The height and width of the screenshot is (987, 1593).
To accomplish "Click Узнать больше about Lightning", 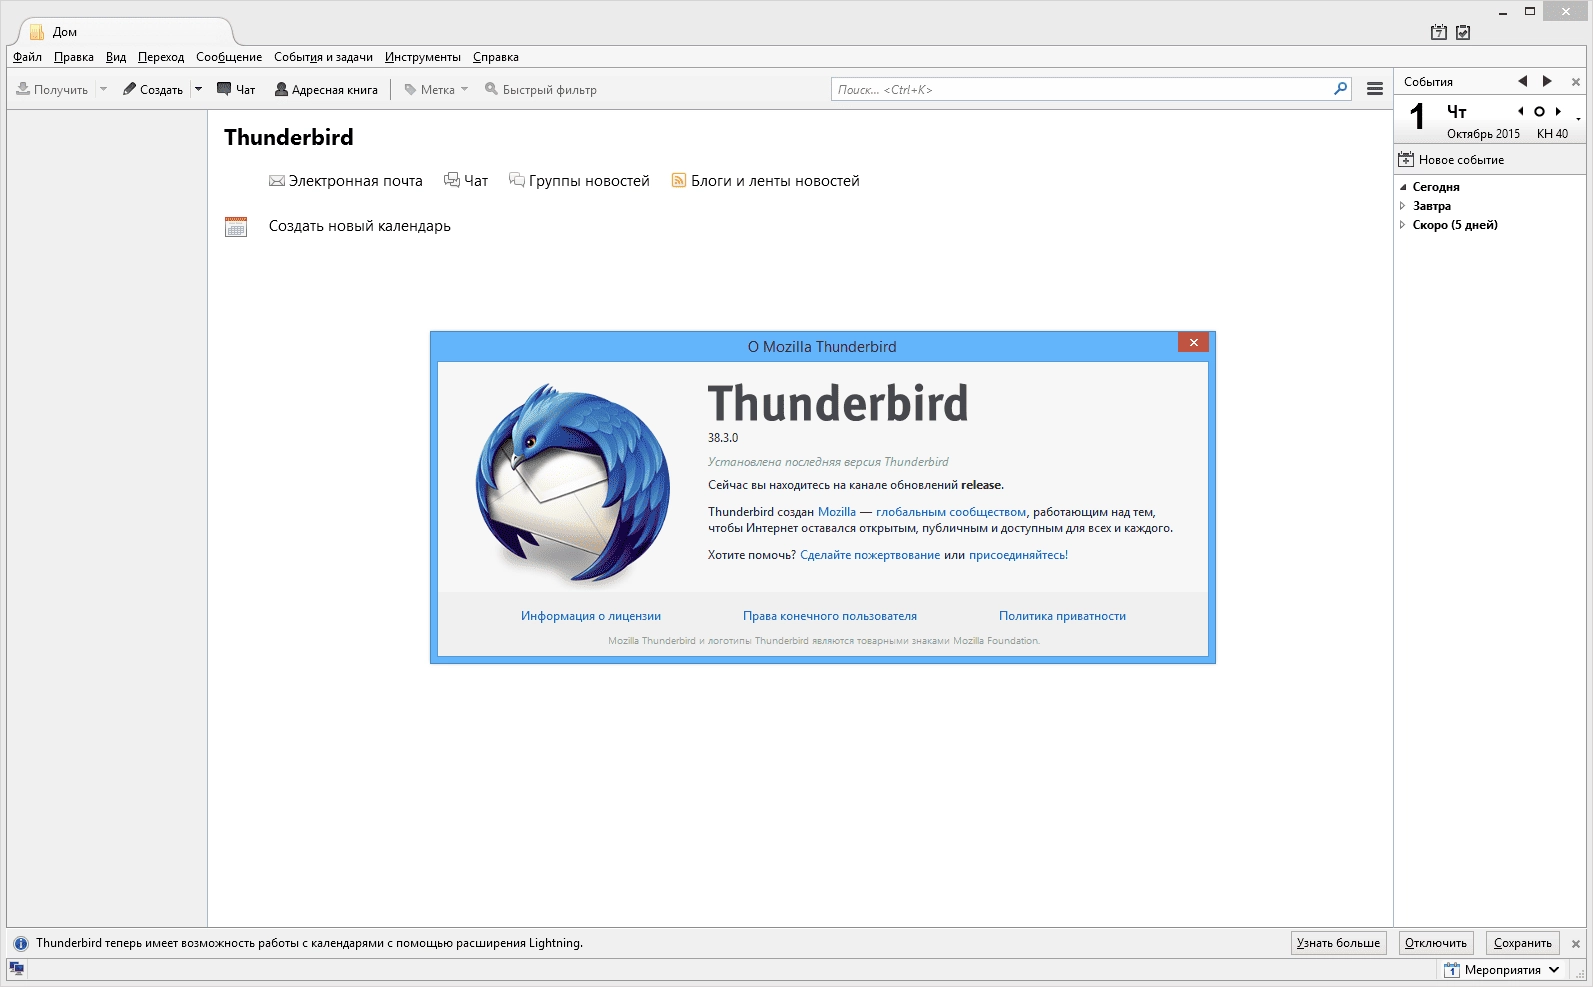I will (x=1338, y=943).
